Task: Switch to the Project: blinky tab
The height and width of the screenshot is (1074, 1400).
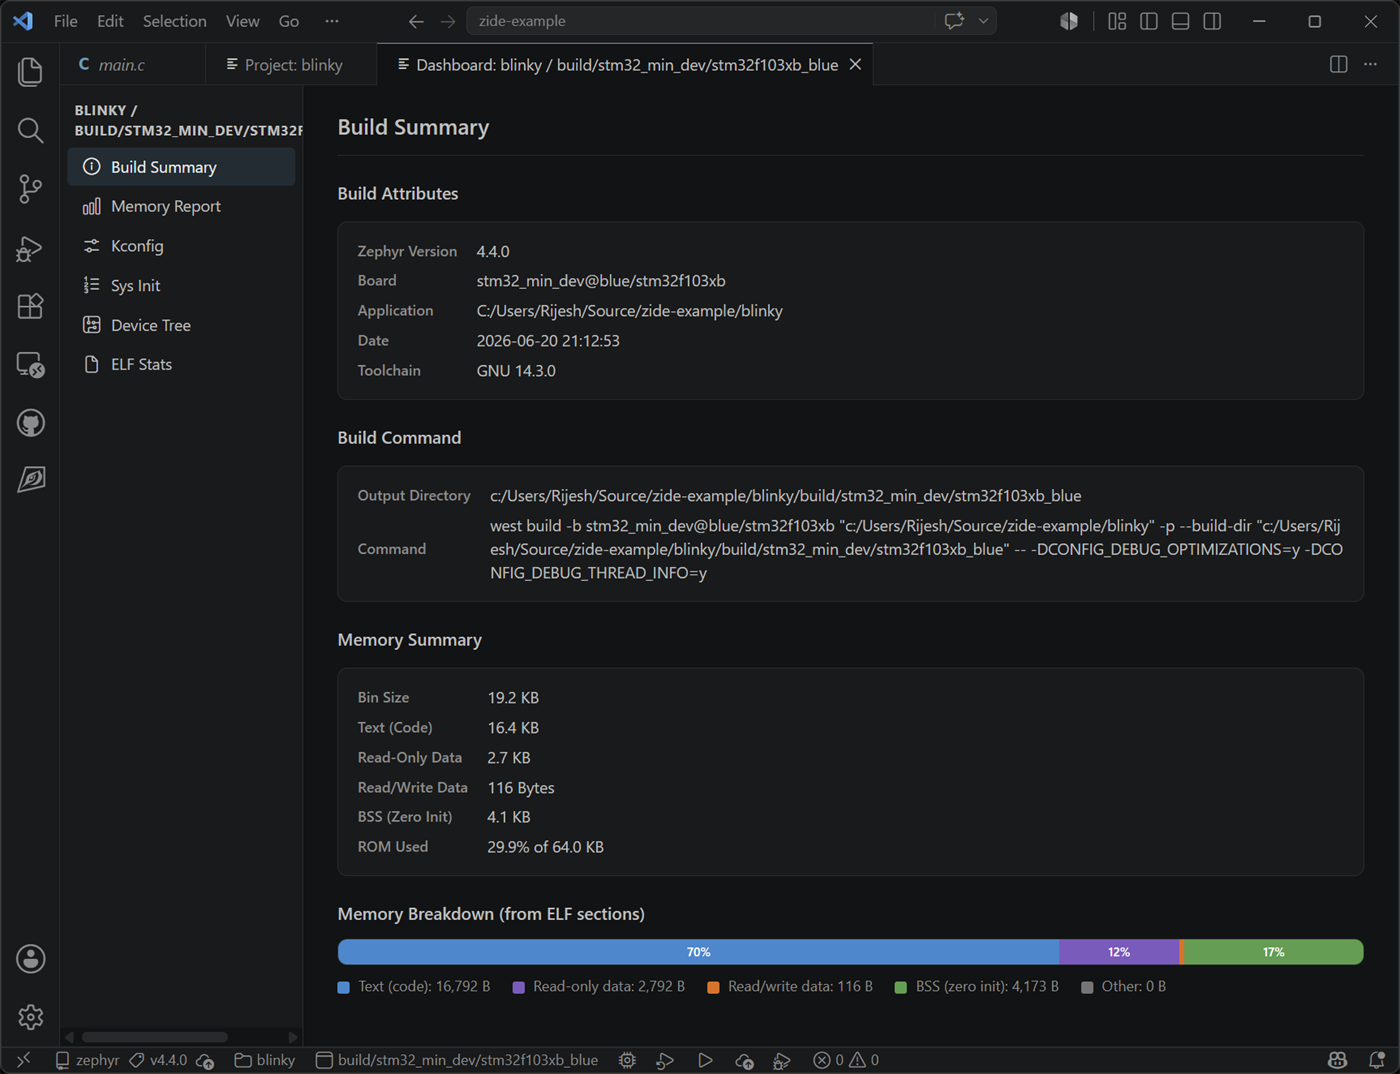Action: [x=291, y=64]
